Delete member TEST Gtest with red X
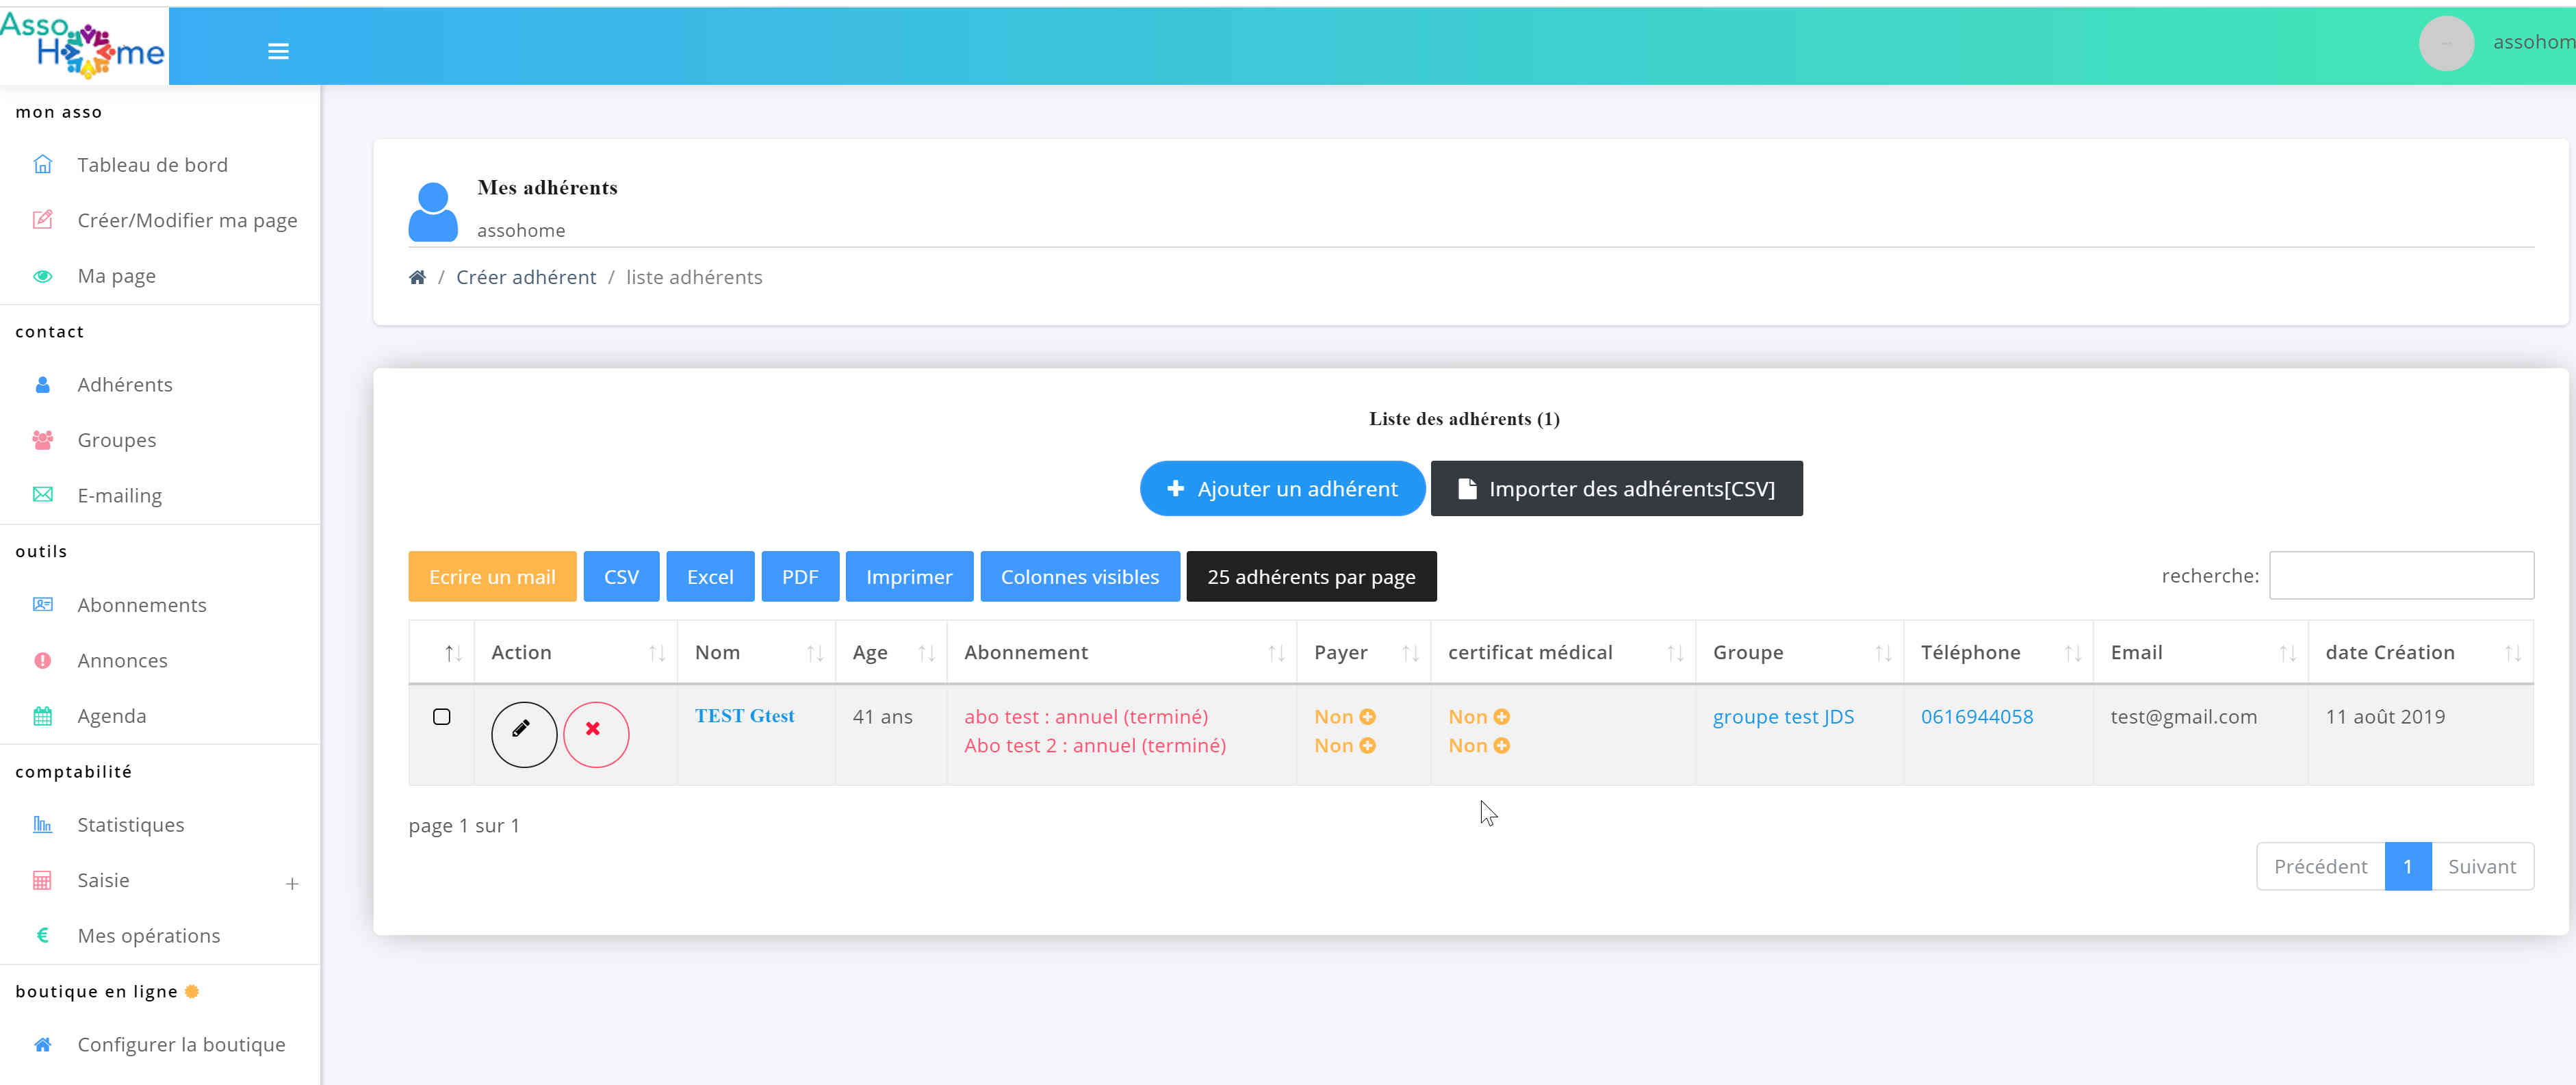The height and width of the screenshot is (1085, 2576). [x=596, y=734]
